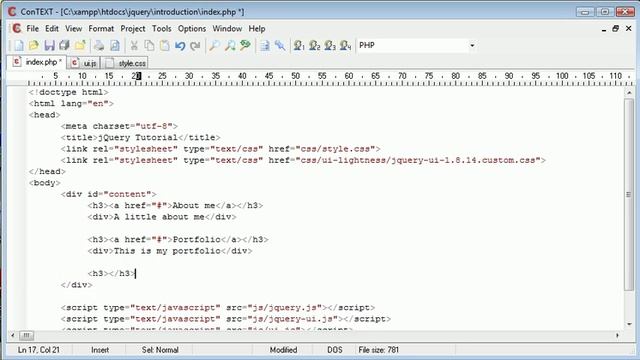Copy selection using toolbar icon
The height and width of the screenshot is (360, 640).
tap(149, 45)
